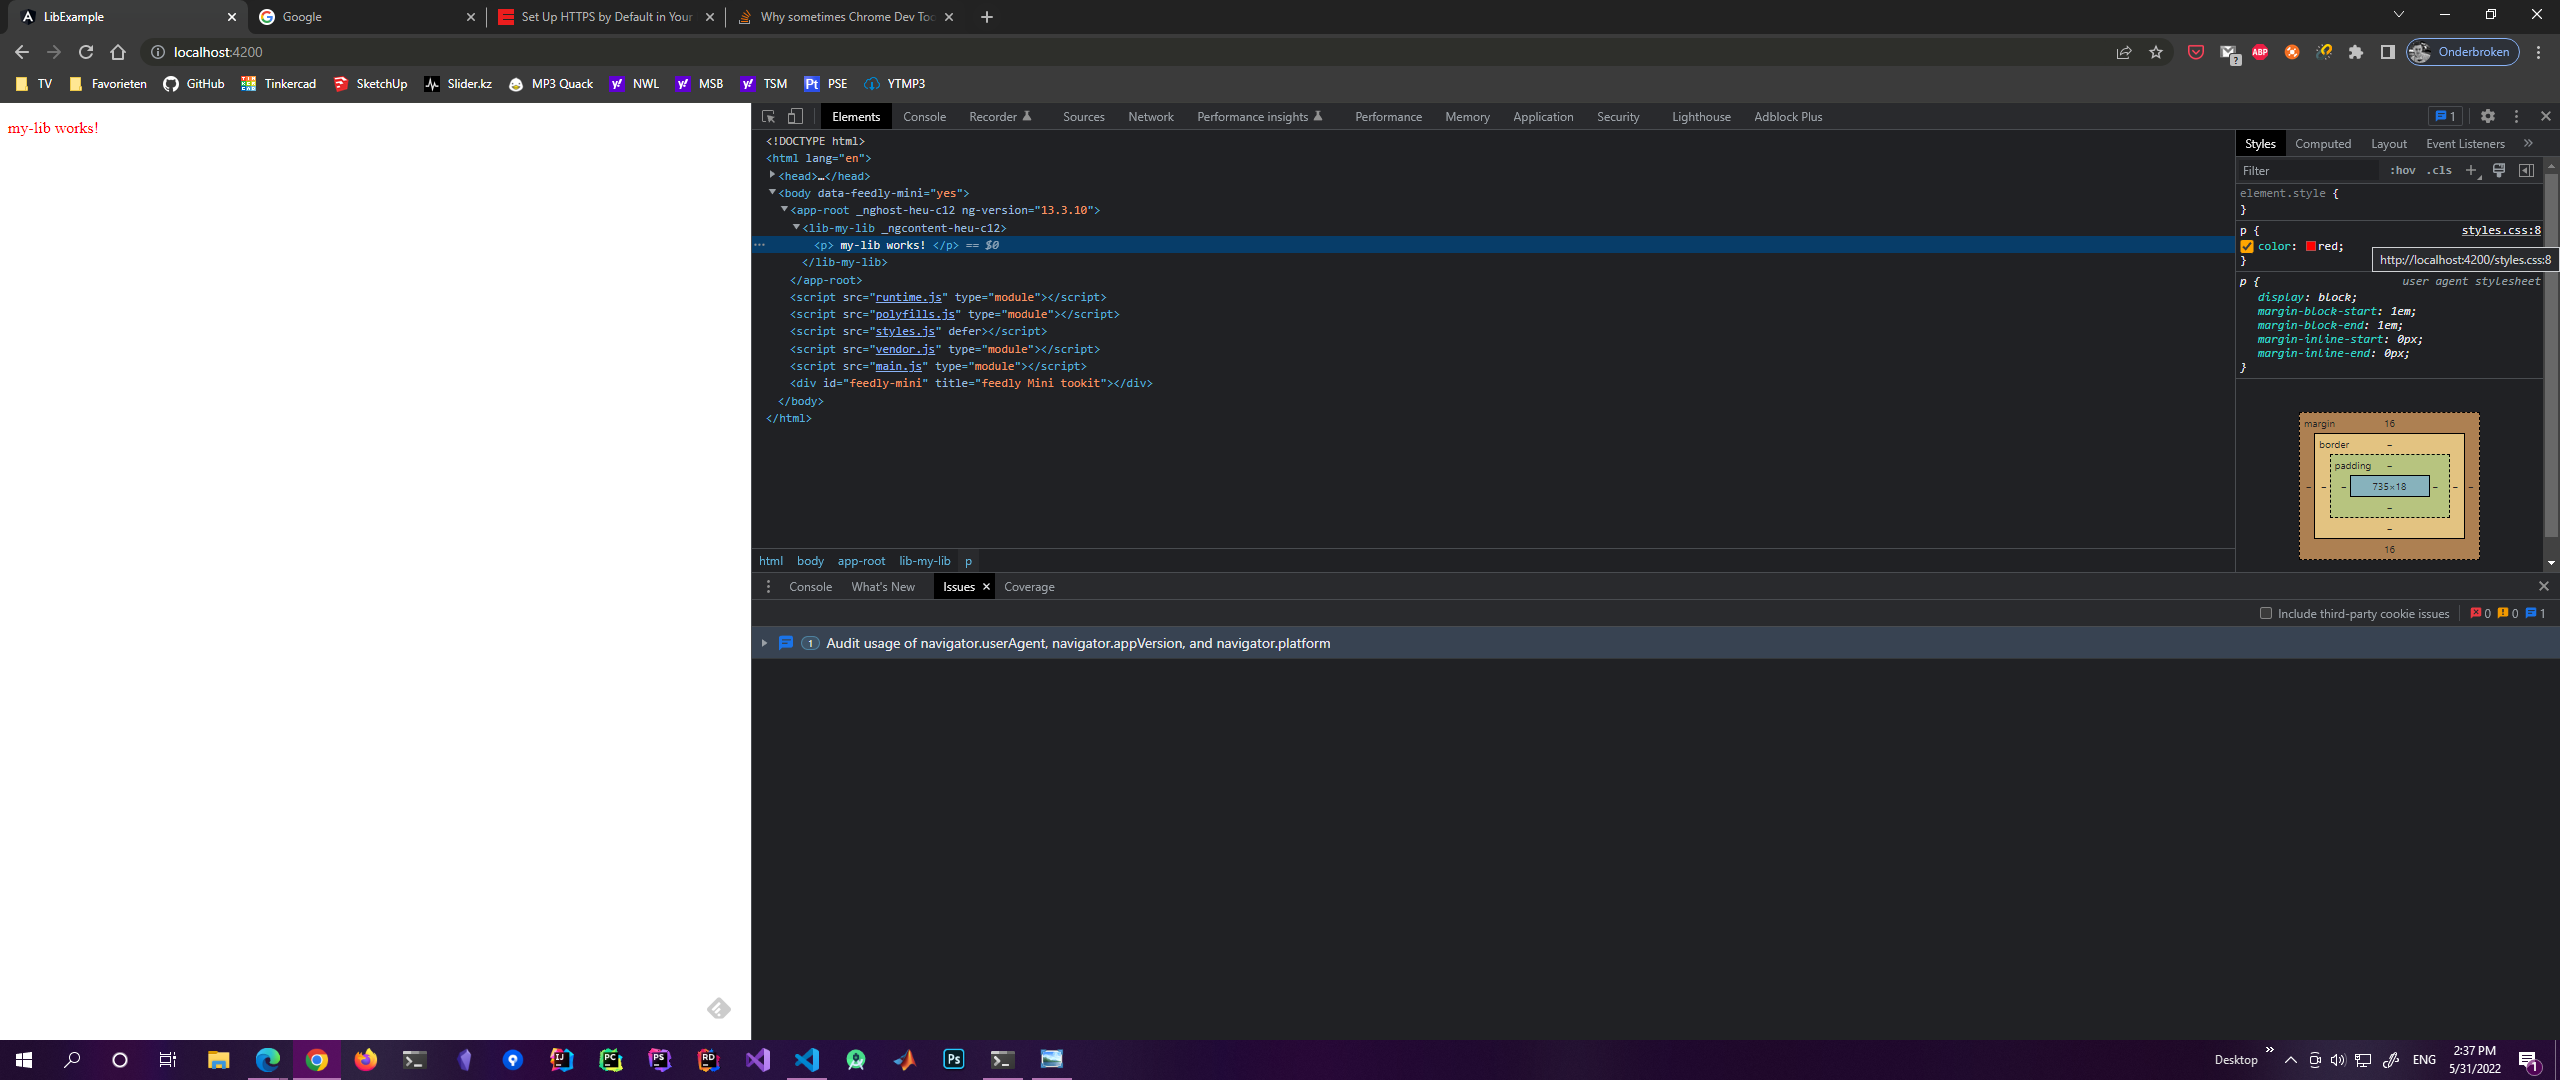
Task: Open the styles.css:8 source link
Action: click(2500, 230)
